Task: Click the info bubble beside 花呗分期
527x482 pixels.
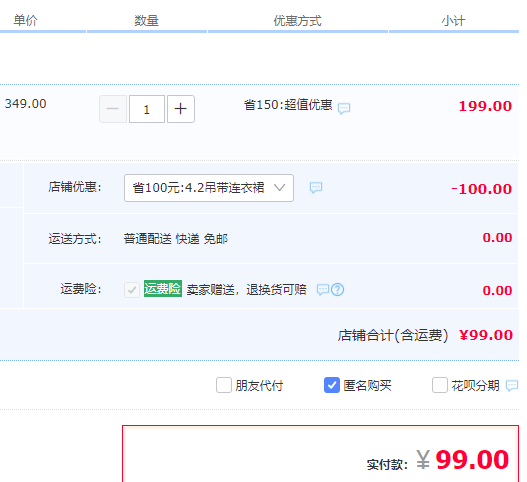Action: click(512, 385)
